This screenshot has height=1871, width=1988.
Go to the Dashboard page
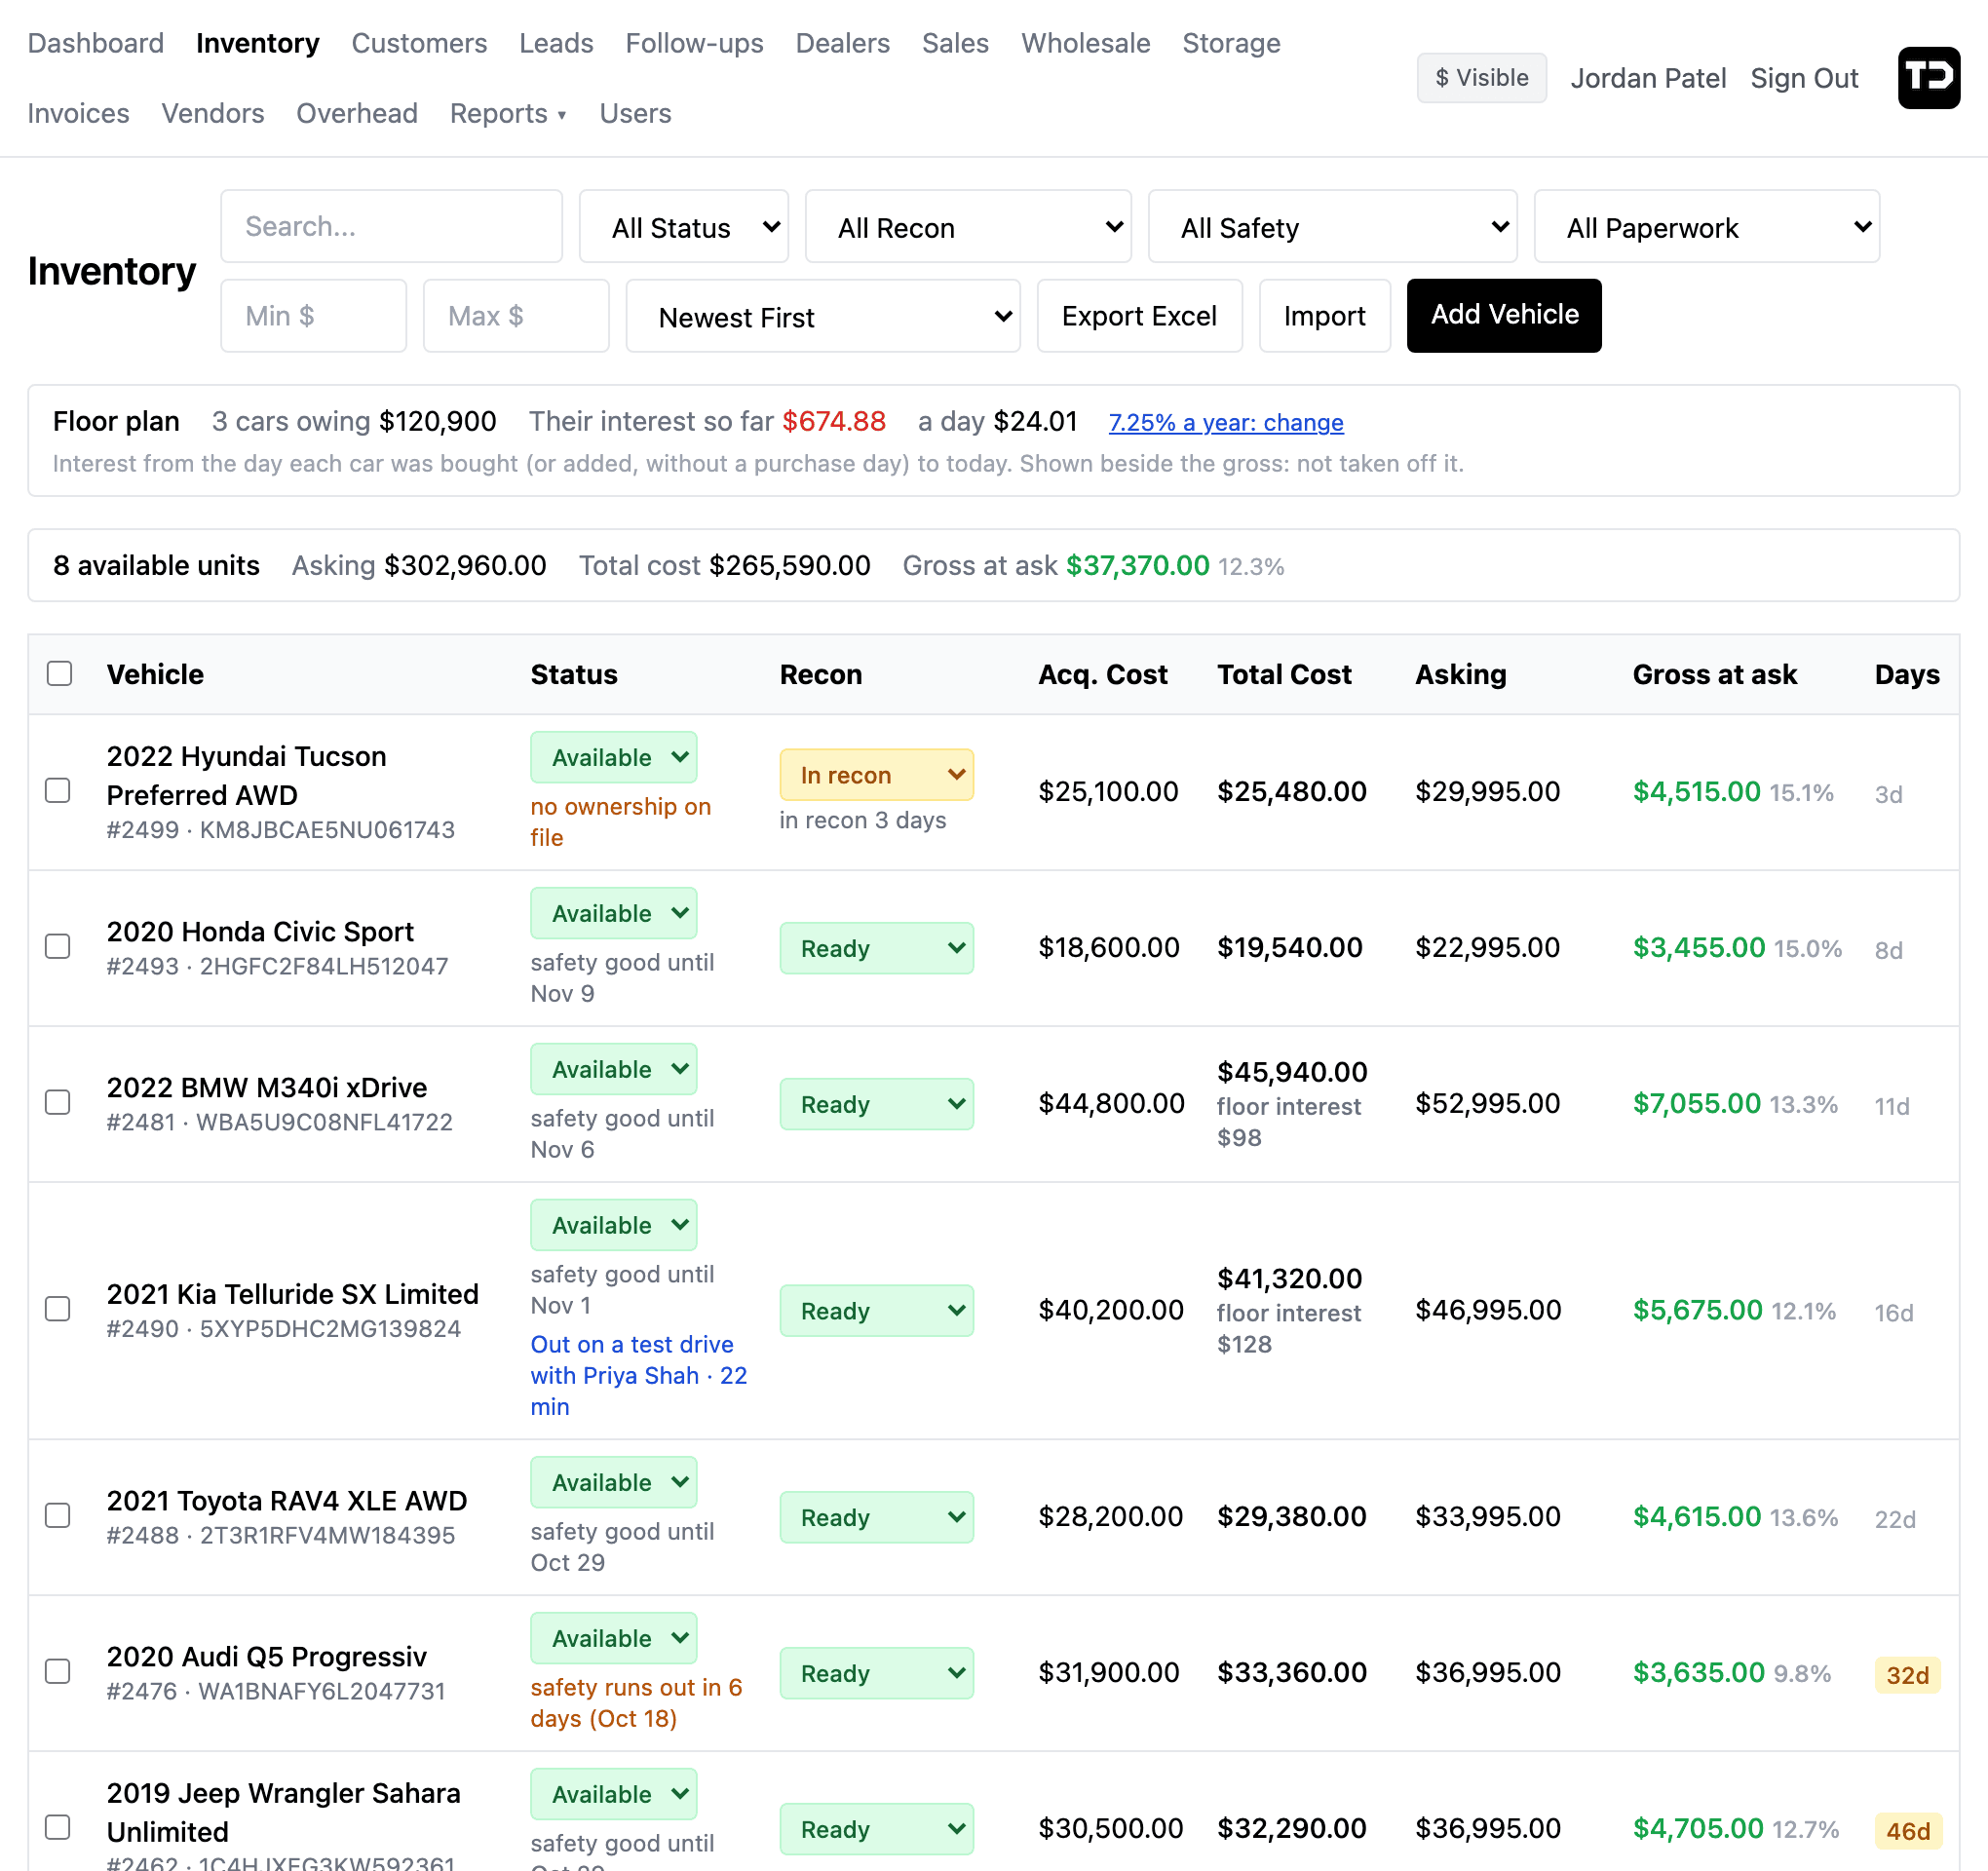click(x=96, y=43)
